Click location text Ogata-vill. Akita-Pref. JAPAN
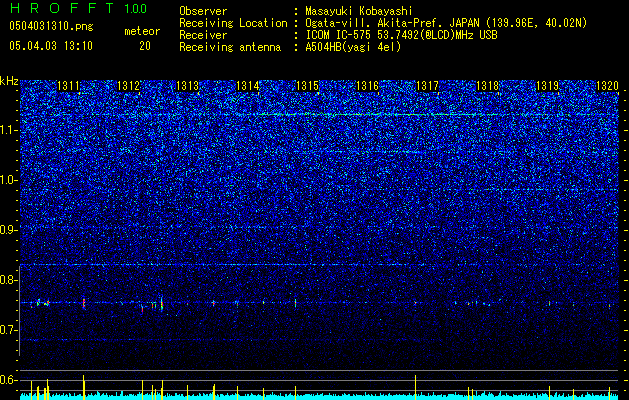 tap(392, 23)
